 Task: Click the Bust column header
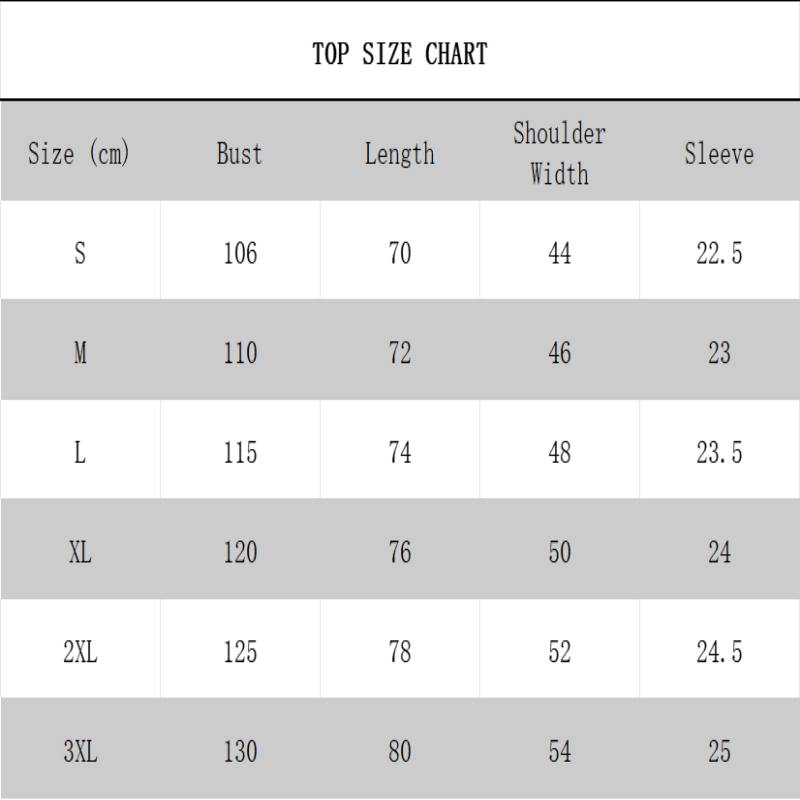240,154
